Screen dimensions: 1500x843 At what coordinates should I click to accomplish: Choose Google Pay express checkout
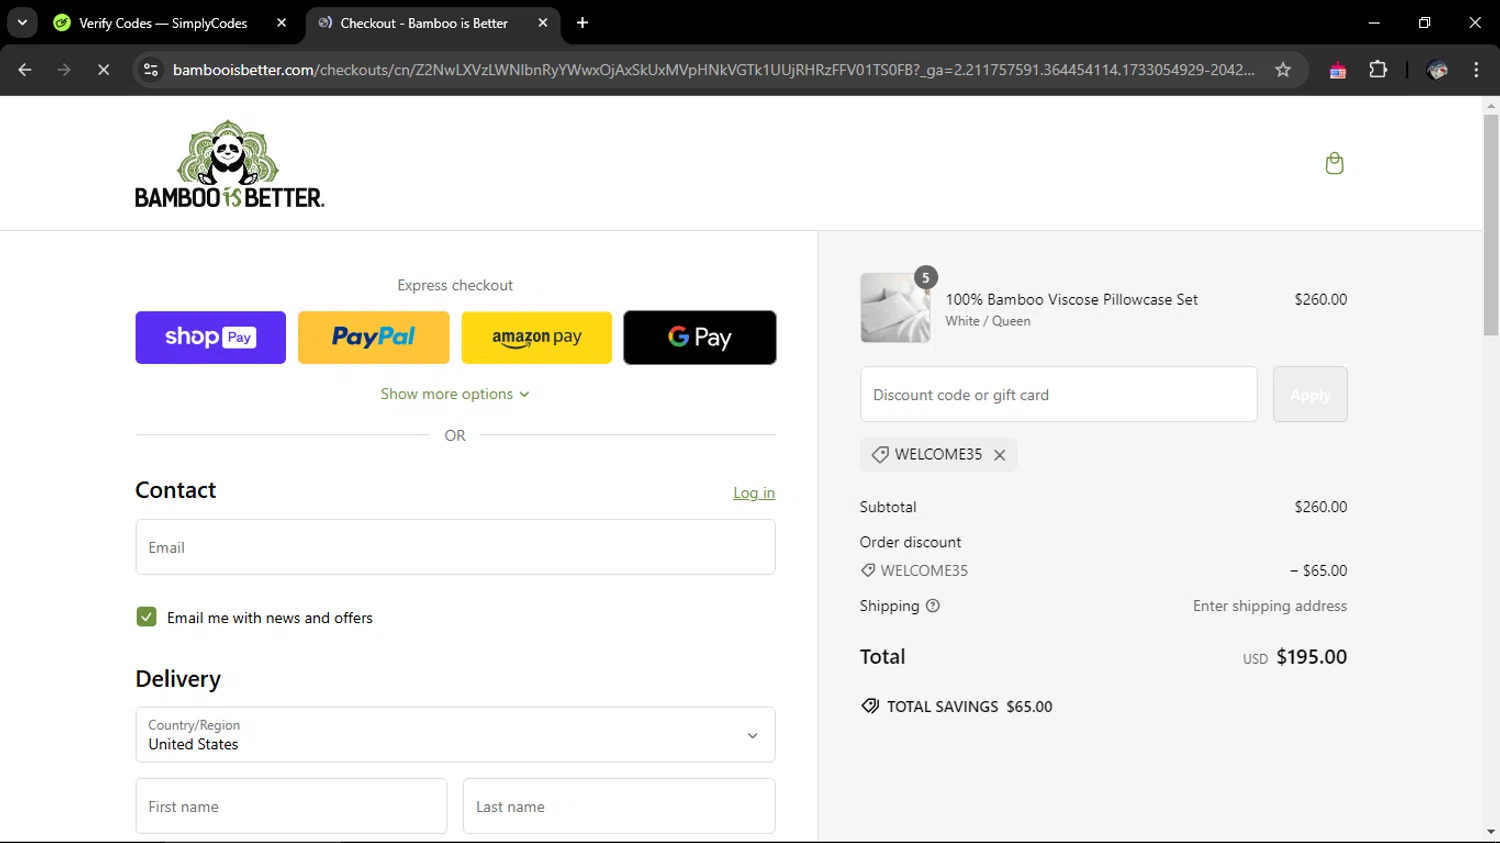pos(700,337)
